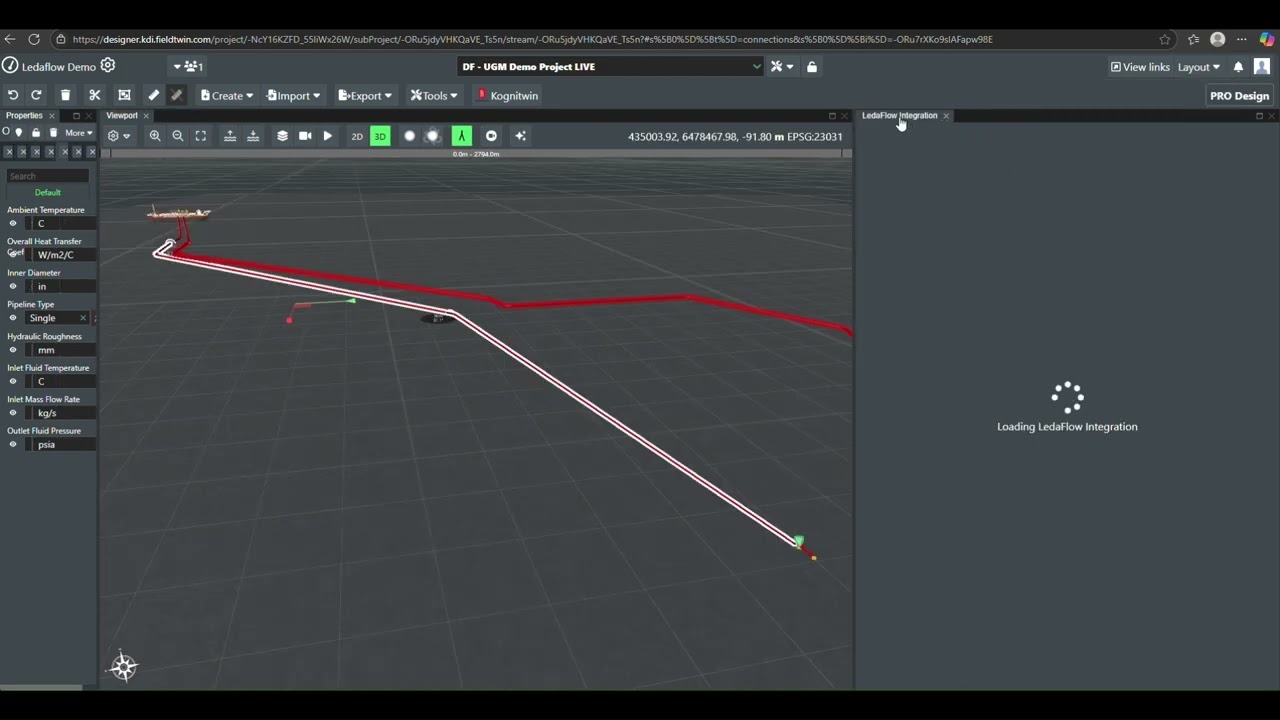Click the browser bookmark star icon

pos(1165,39)
